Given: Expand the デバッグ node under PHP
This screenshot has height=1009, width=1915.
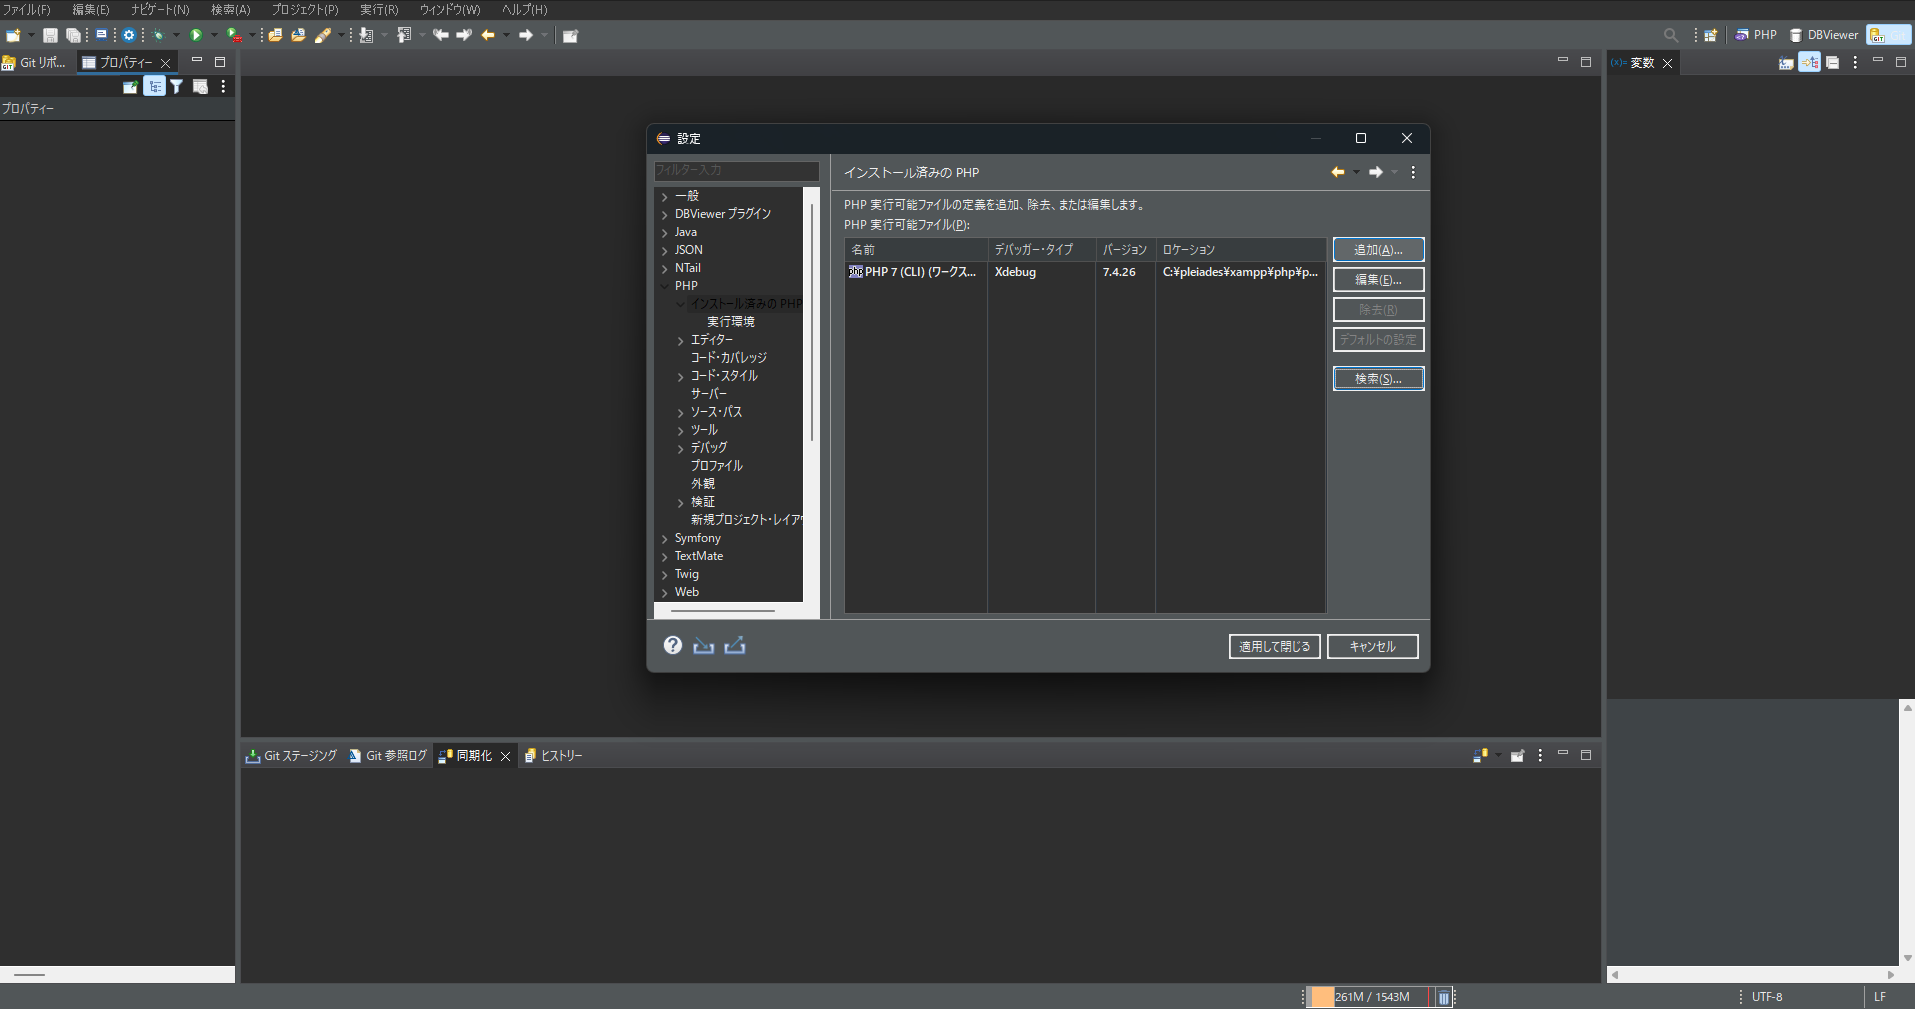Looking at the screenshot, I should point(681,449).
